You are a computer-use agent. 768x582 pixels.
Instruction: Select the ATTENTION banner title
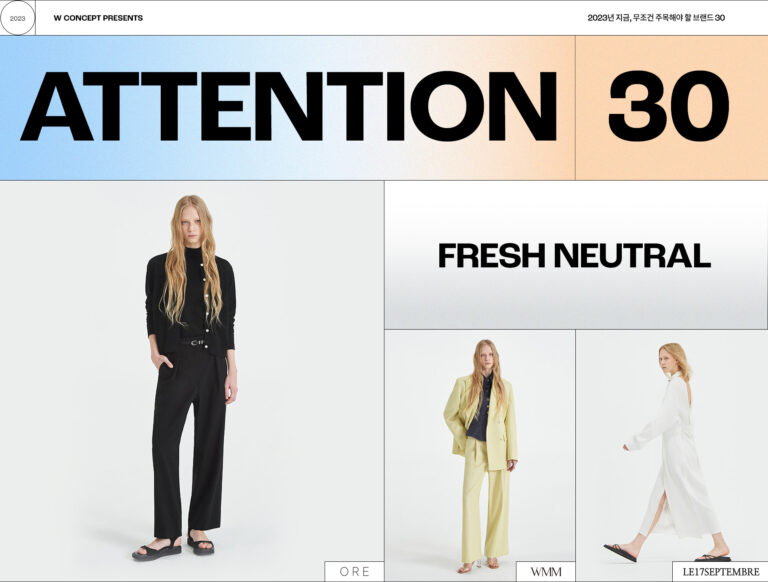click(x=288, y=106)
